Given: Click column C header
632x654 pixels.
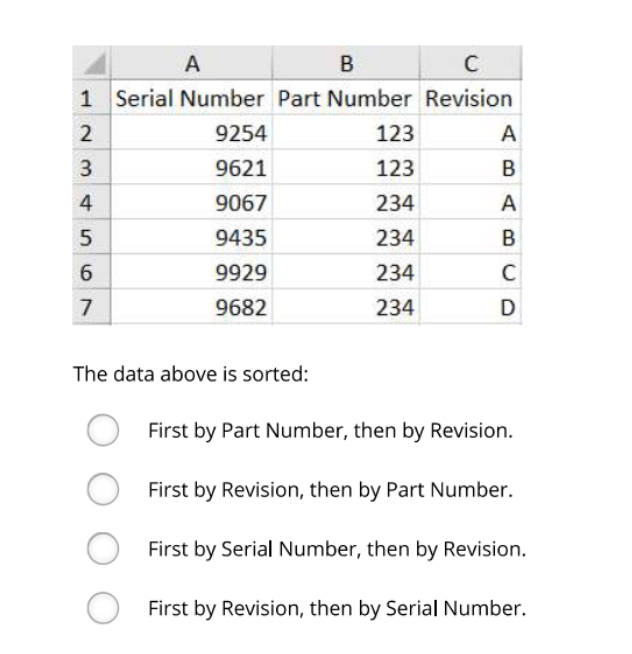Looking at the screenshot, I should tap(469, 64).
